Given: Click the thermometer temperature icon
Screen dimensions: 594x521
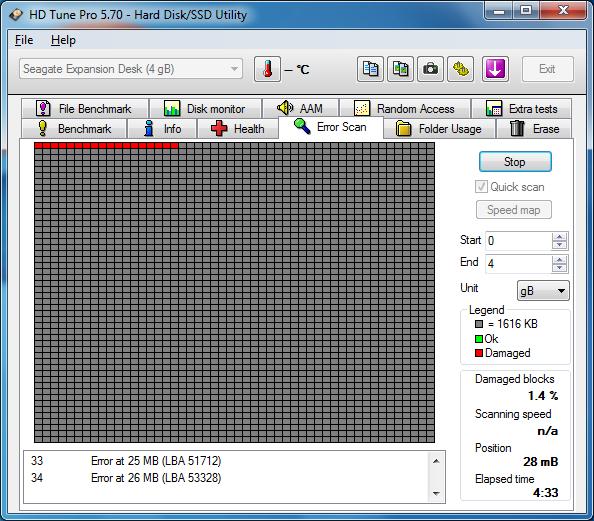Looking at the screenshot, I should (x=267, y=69).
